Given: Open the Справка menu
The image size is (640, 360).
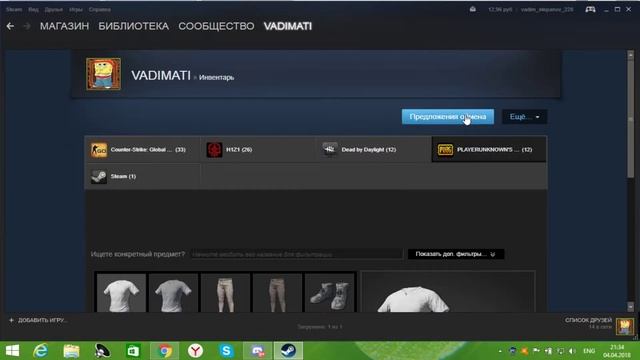Looking at the screenshot, I should pos(100,9).
